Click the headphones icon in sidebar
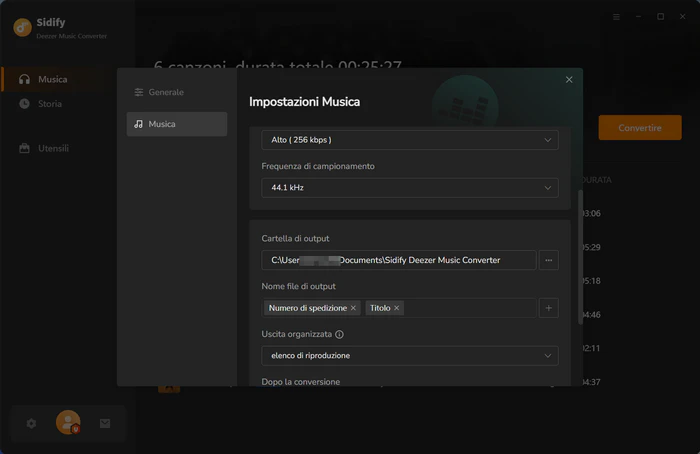700x454 pixels. pos(25,79)
